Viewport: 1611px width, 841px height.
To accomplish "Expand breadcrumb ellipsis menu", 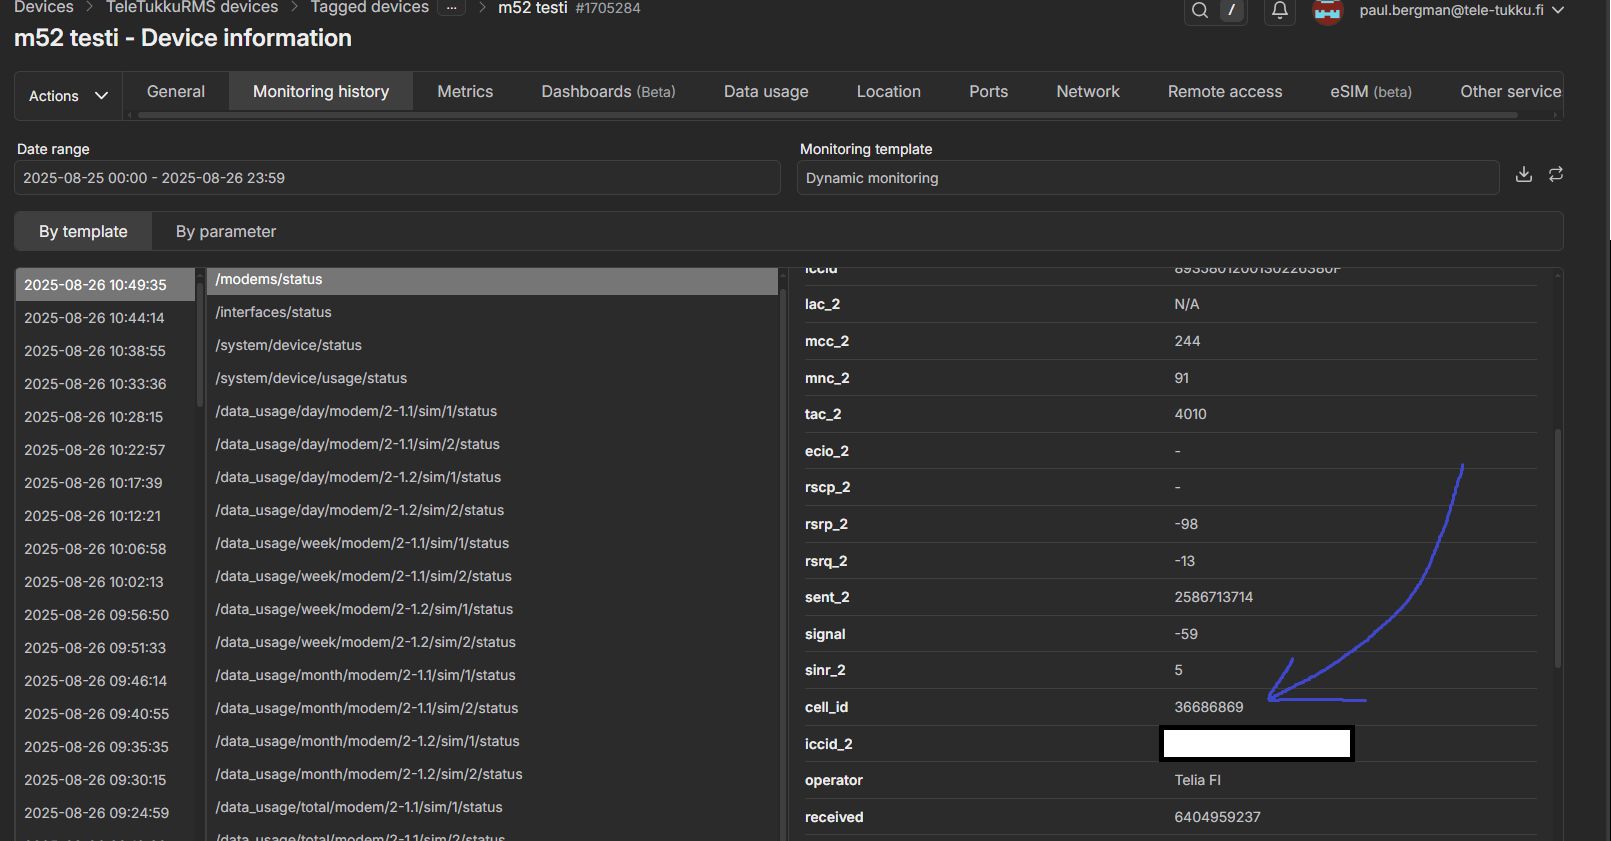I will [x=452, y=8].
